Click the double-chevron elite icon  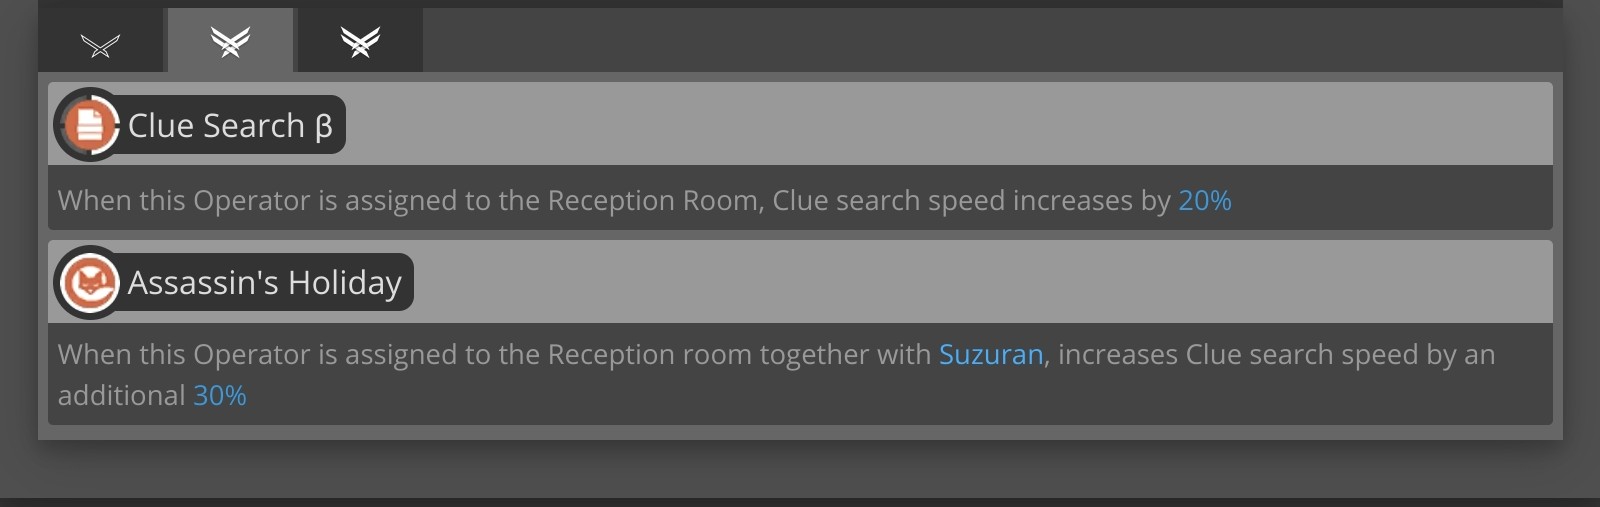coord(230,41)
